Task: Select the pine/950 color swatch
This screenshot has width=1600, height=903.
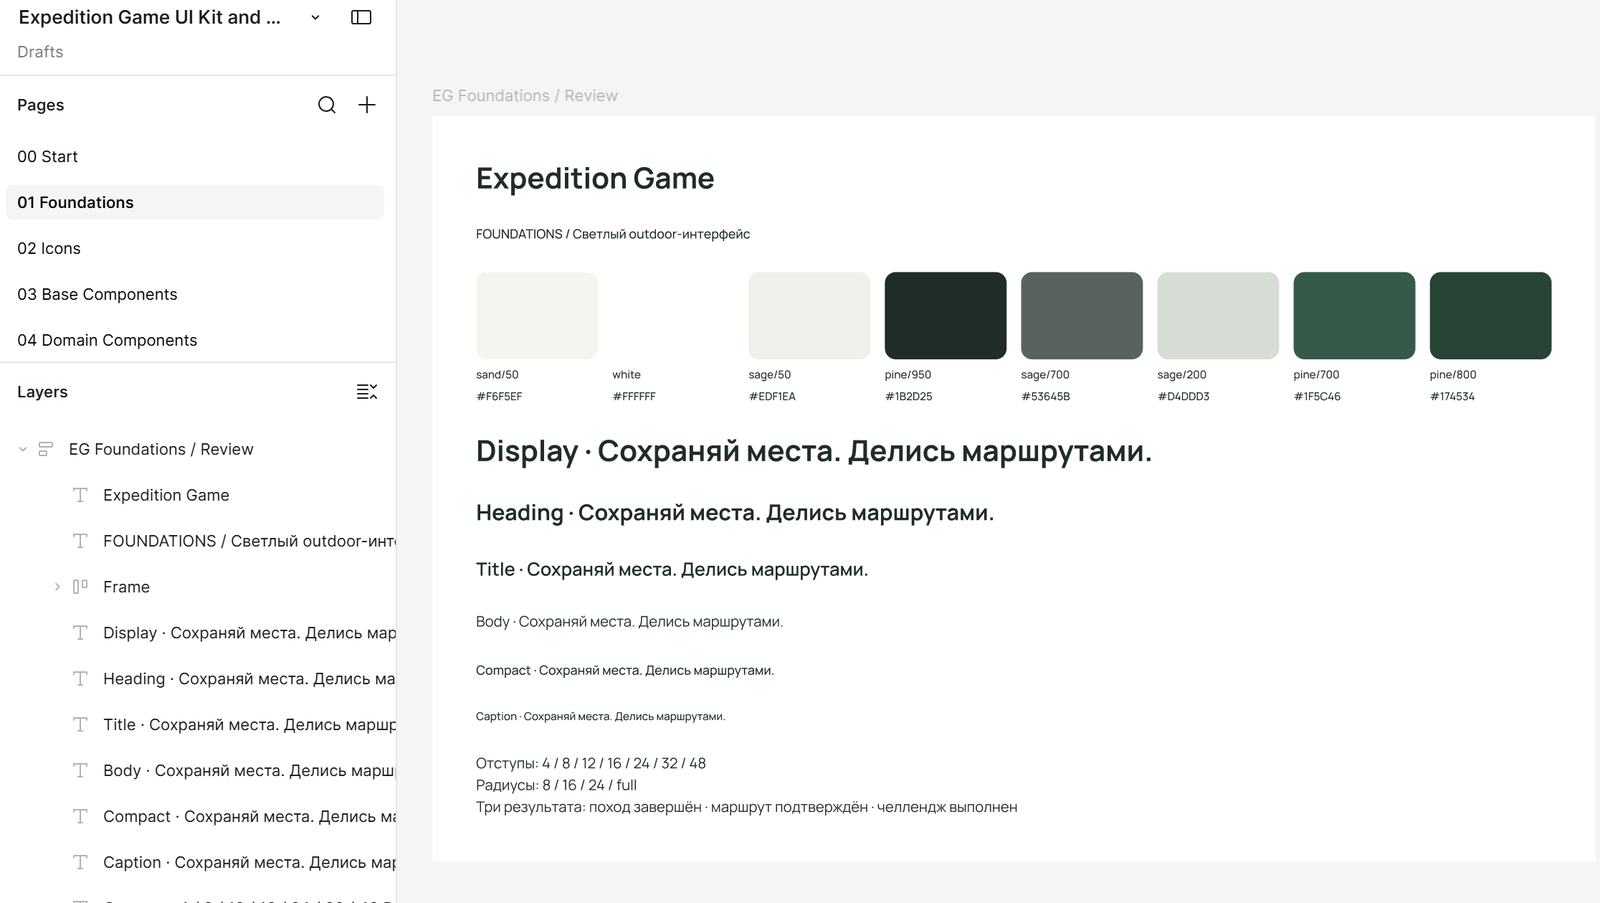Action: coord(945,315)
